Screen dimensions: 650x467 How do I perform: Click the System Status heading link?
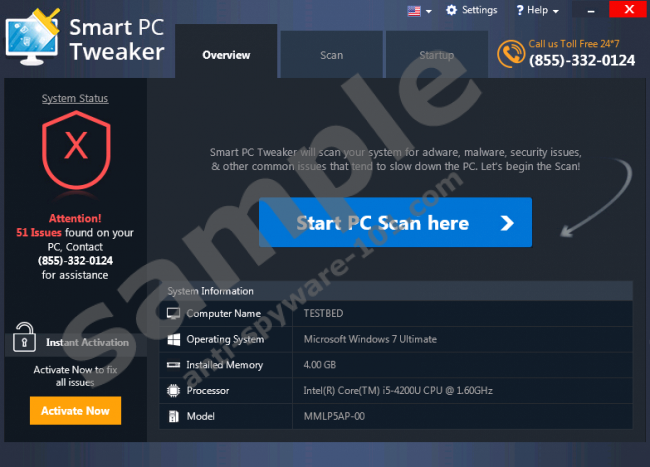(75, 98)
